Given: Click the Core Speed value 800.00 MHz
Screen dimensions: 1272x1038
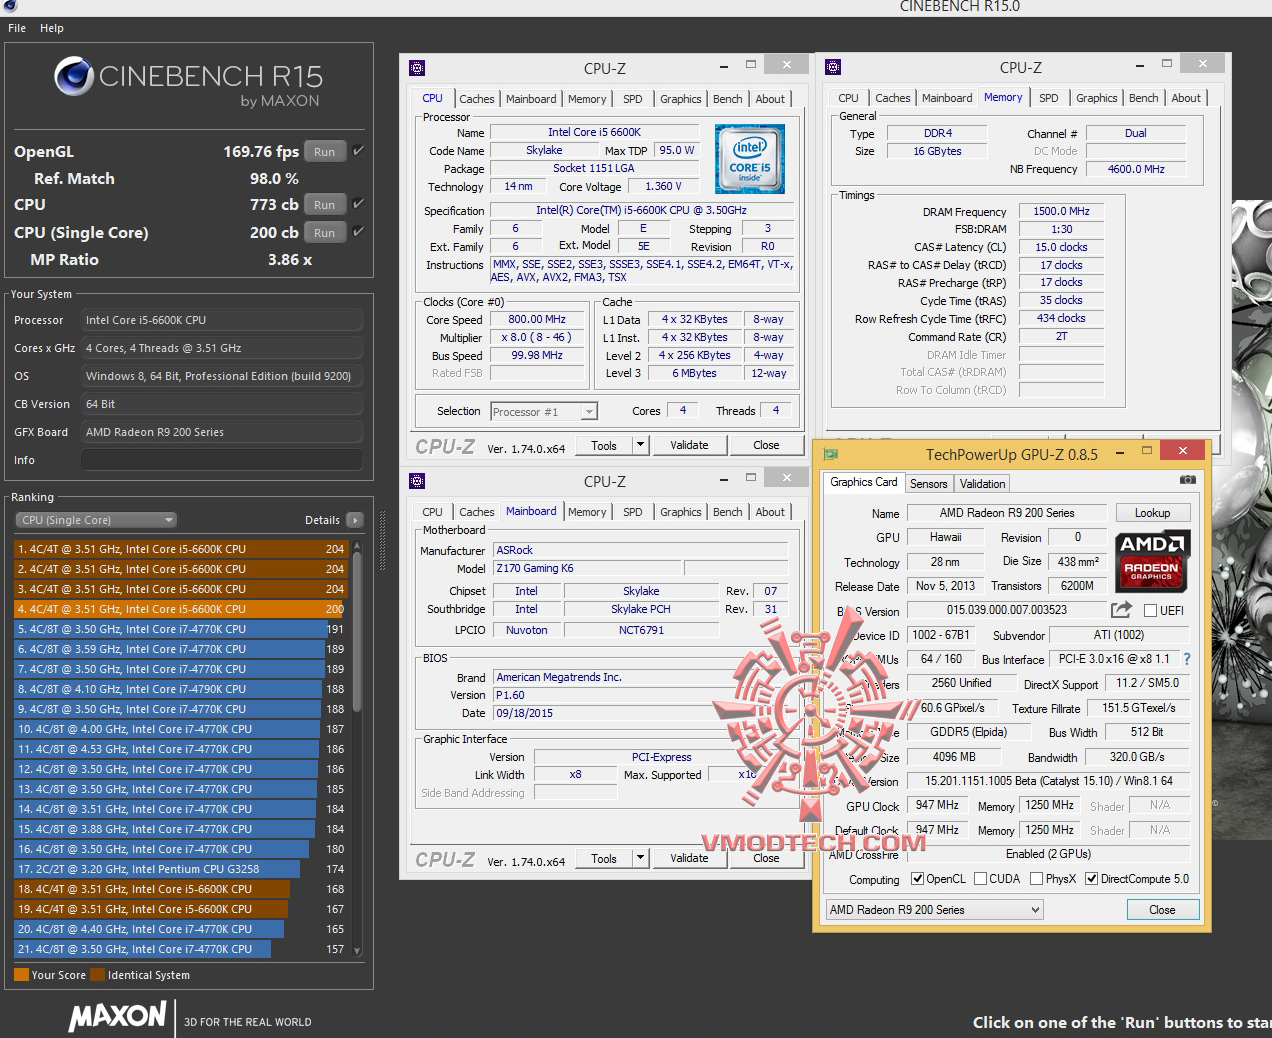Looking at the screenshot, I should [537, 320].
